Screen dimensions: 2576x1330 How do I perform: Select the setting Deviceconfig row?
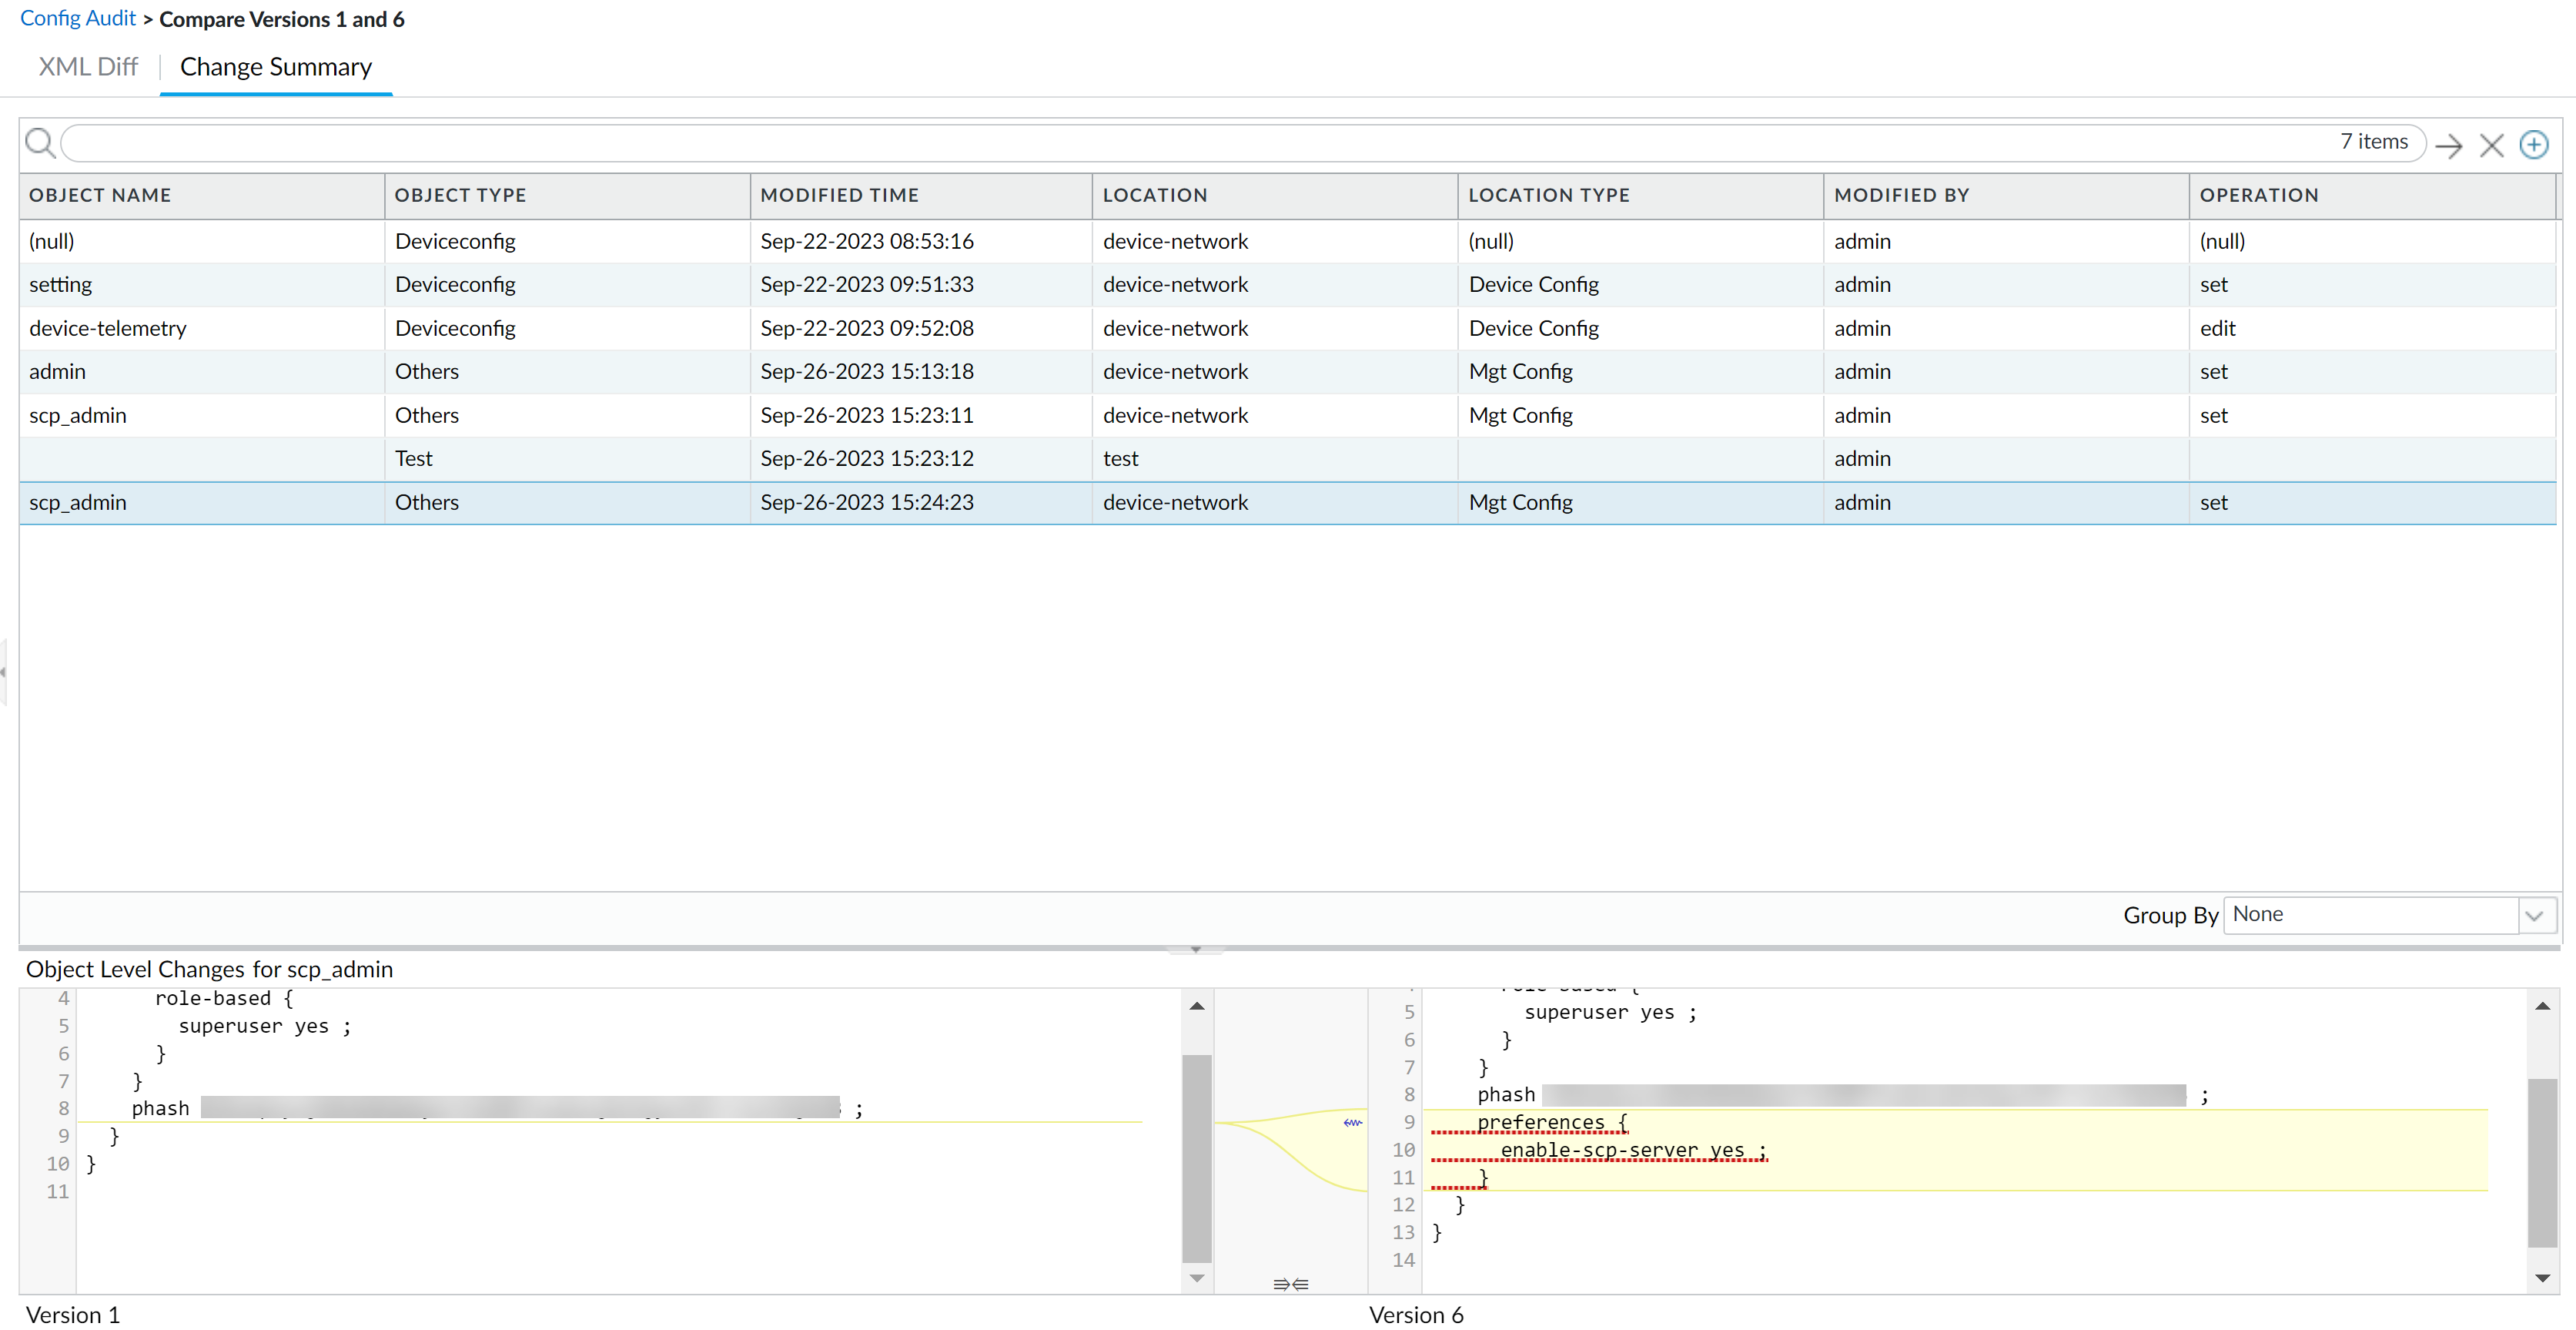click(x=60, y=284)
